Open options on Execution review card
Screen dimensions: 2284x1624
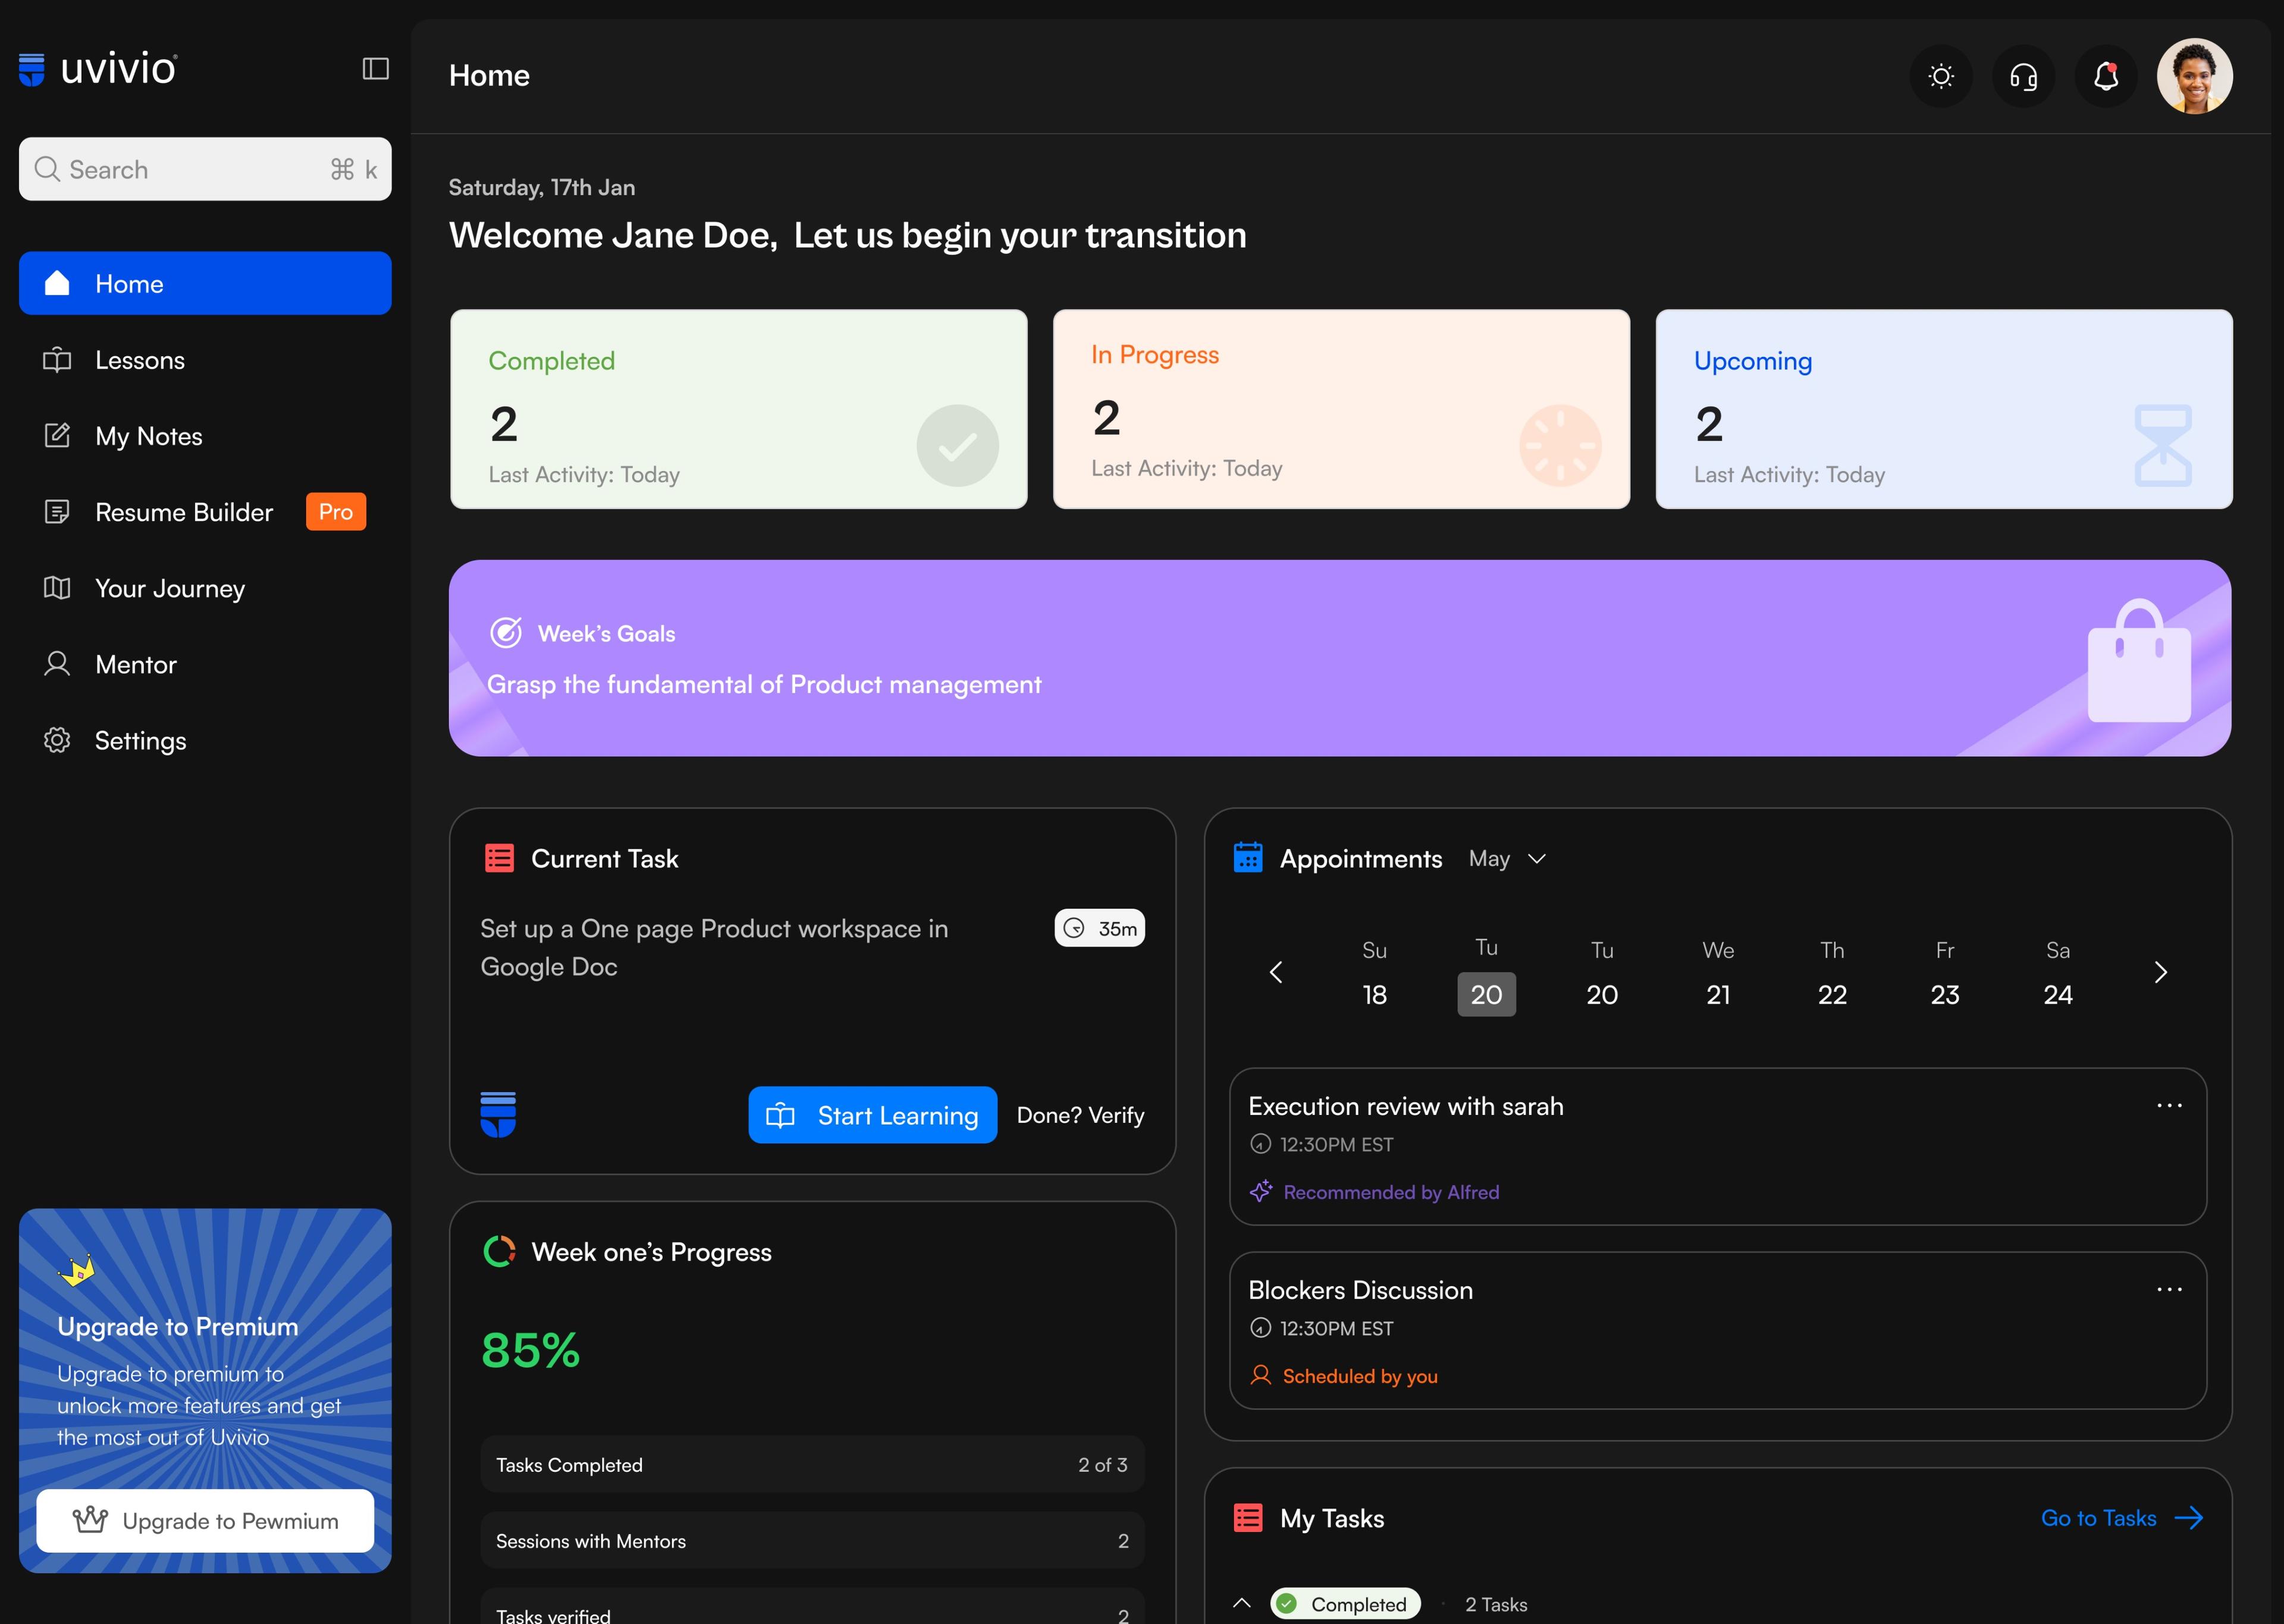click(2169, 1104)
